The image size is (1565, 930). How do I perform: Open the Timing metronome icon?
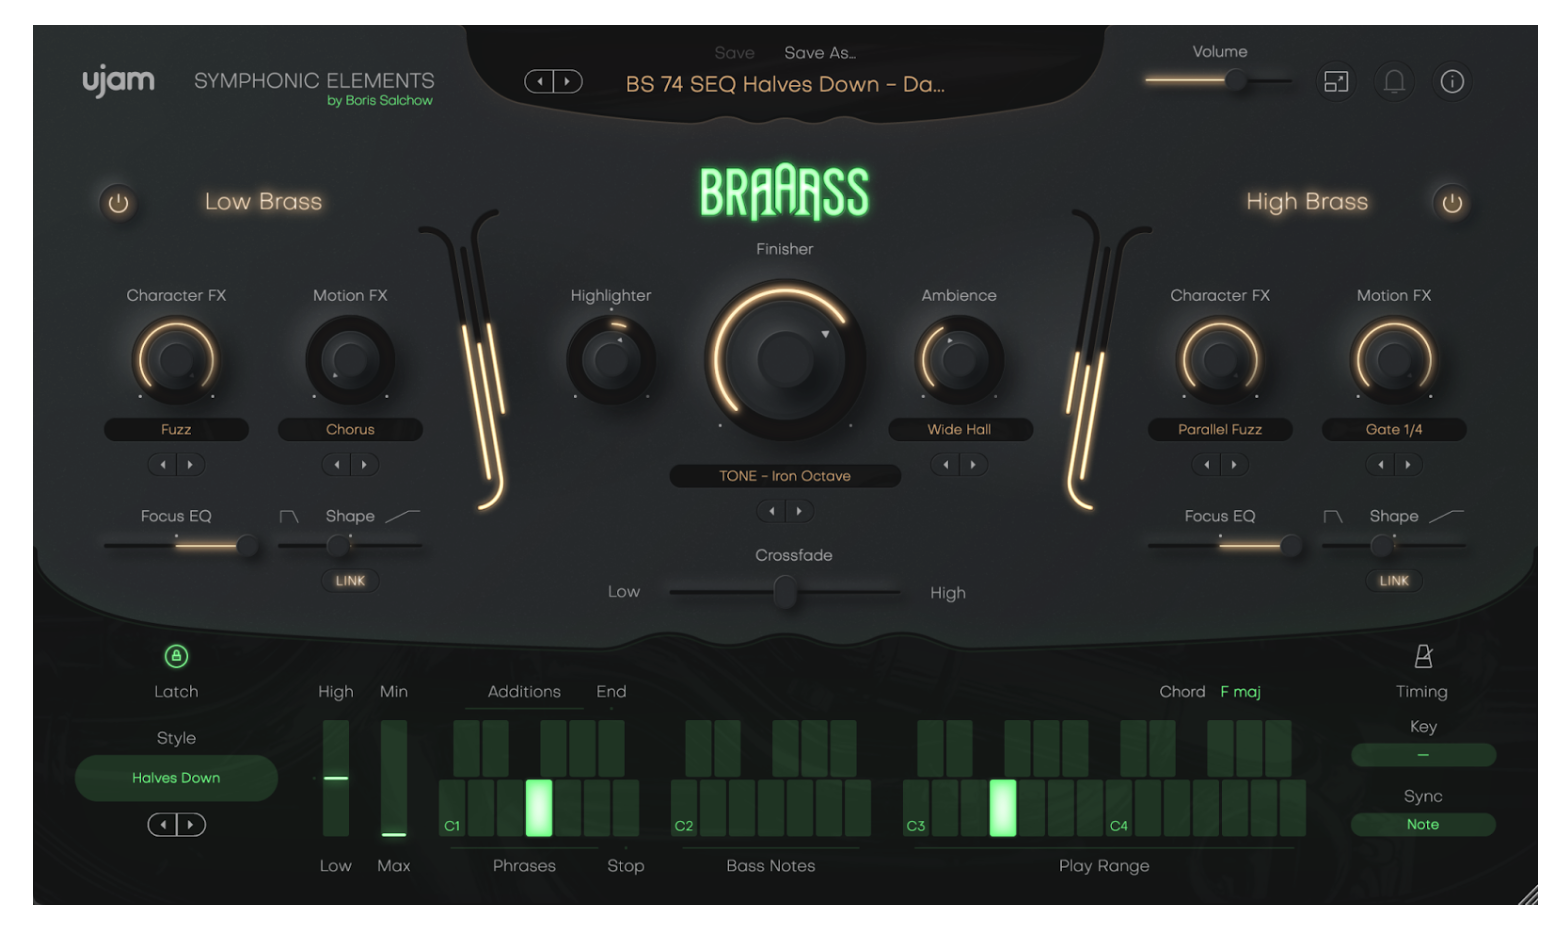[1423, 656]
